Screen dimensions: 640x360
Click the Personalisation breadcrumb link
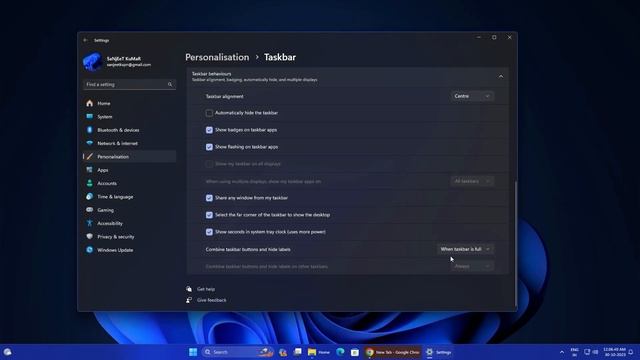tap(217, 57)
